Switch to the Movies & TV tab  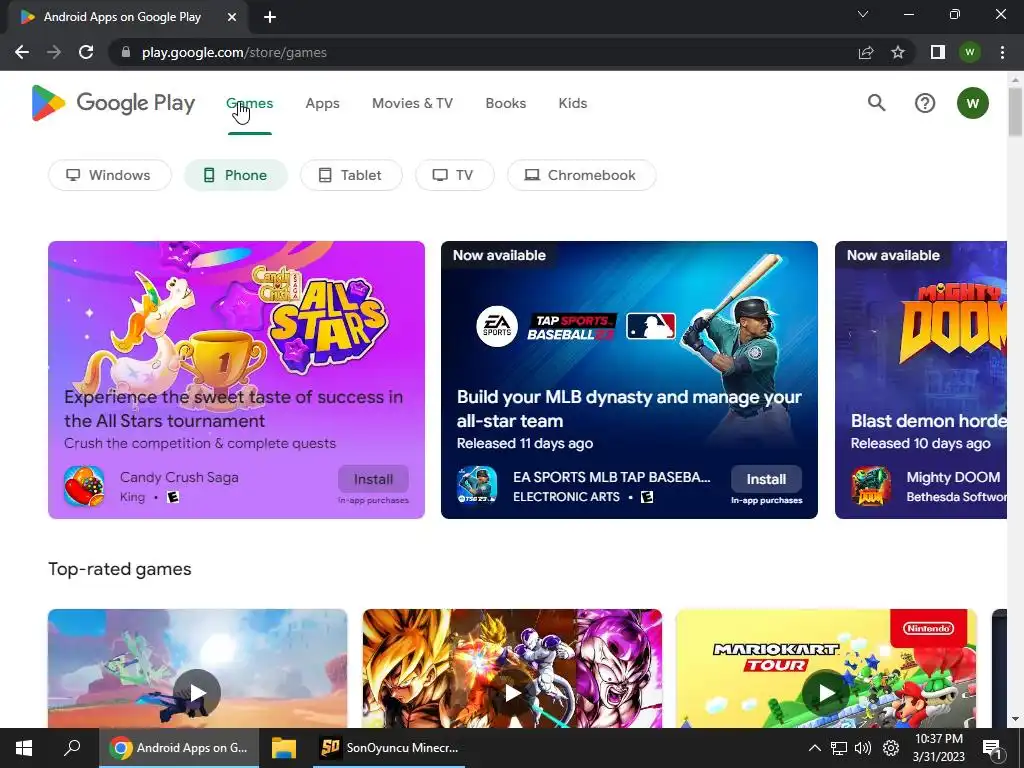pos(412,103)
